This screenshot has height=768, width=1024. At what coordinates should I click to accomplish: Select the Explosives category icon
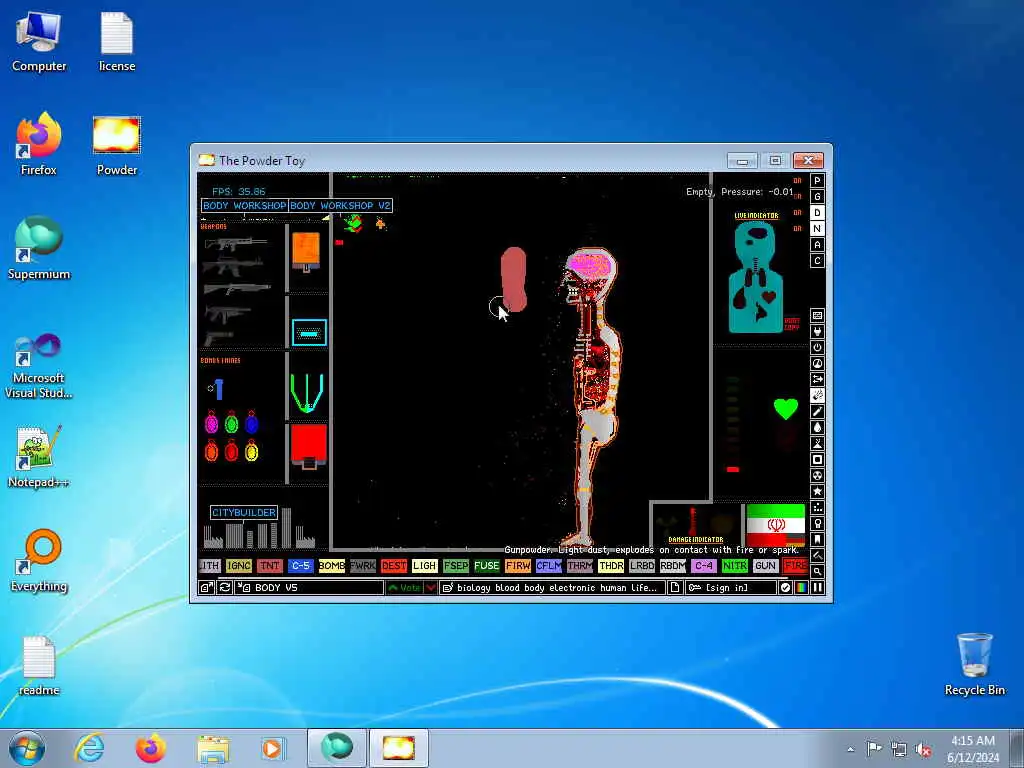[817, 396]
